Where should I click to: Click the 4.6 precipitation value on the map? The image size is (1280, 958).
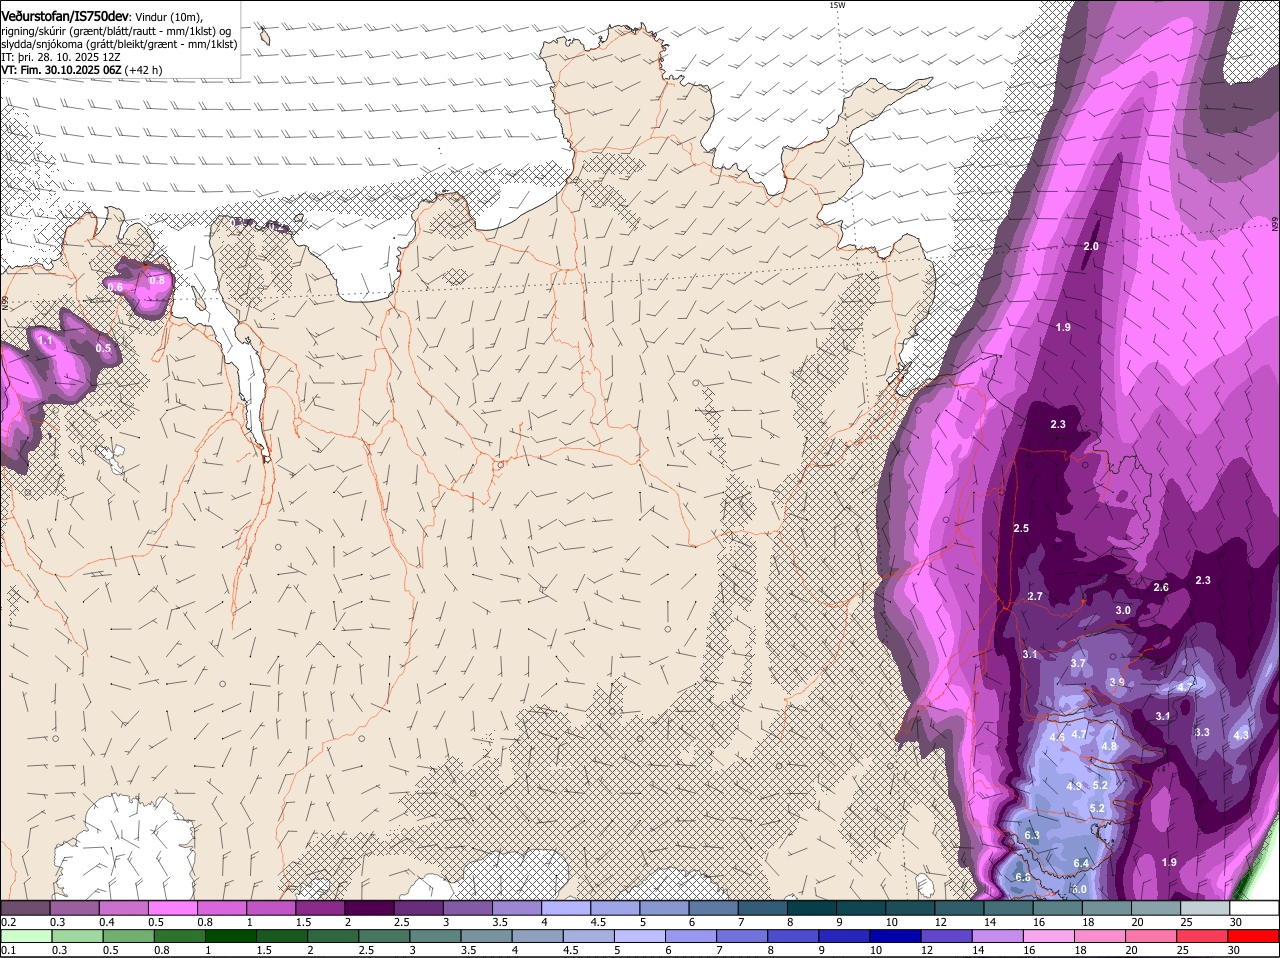1057,737
